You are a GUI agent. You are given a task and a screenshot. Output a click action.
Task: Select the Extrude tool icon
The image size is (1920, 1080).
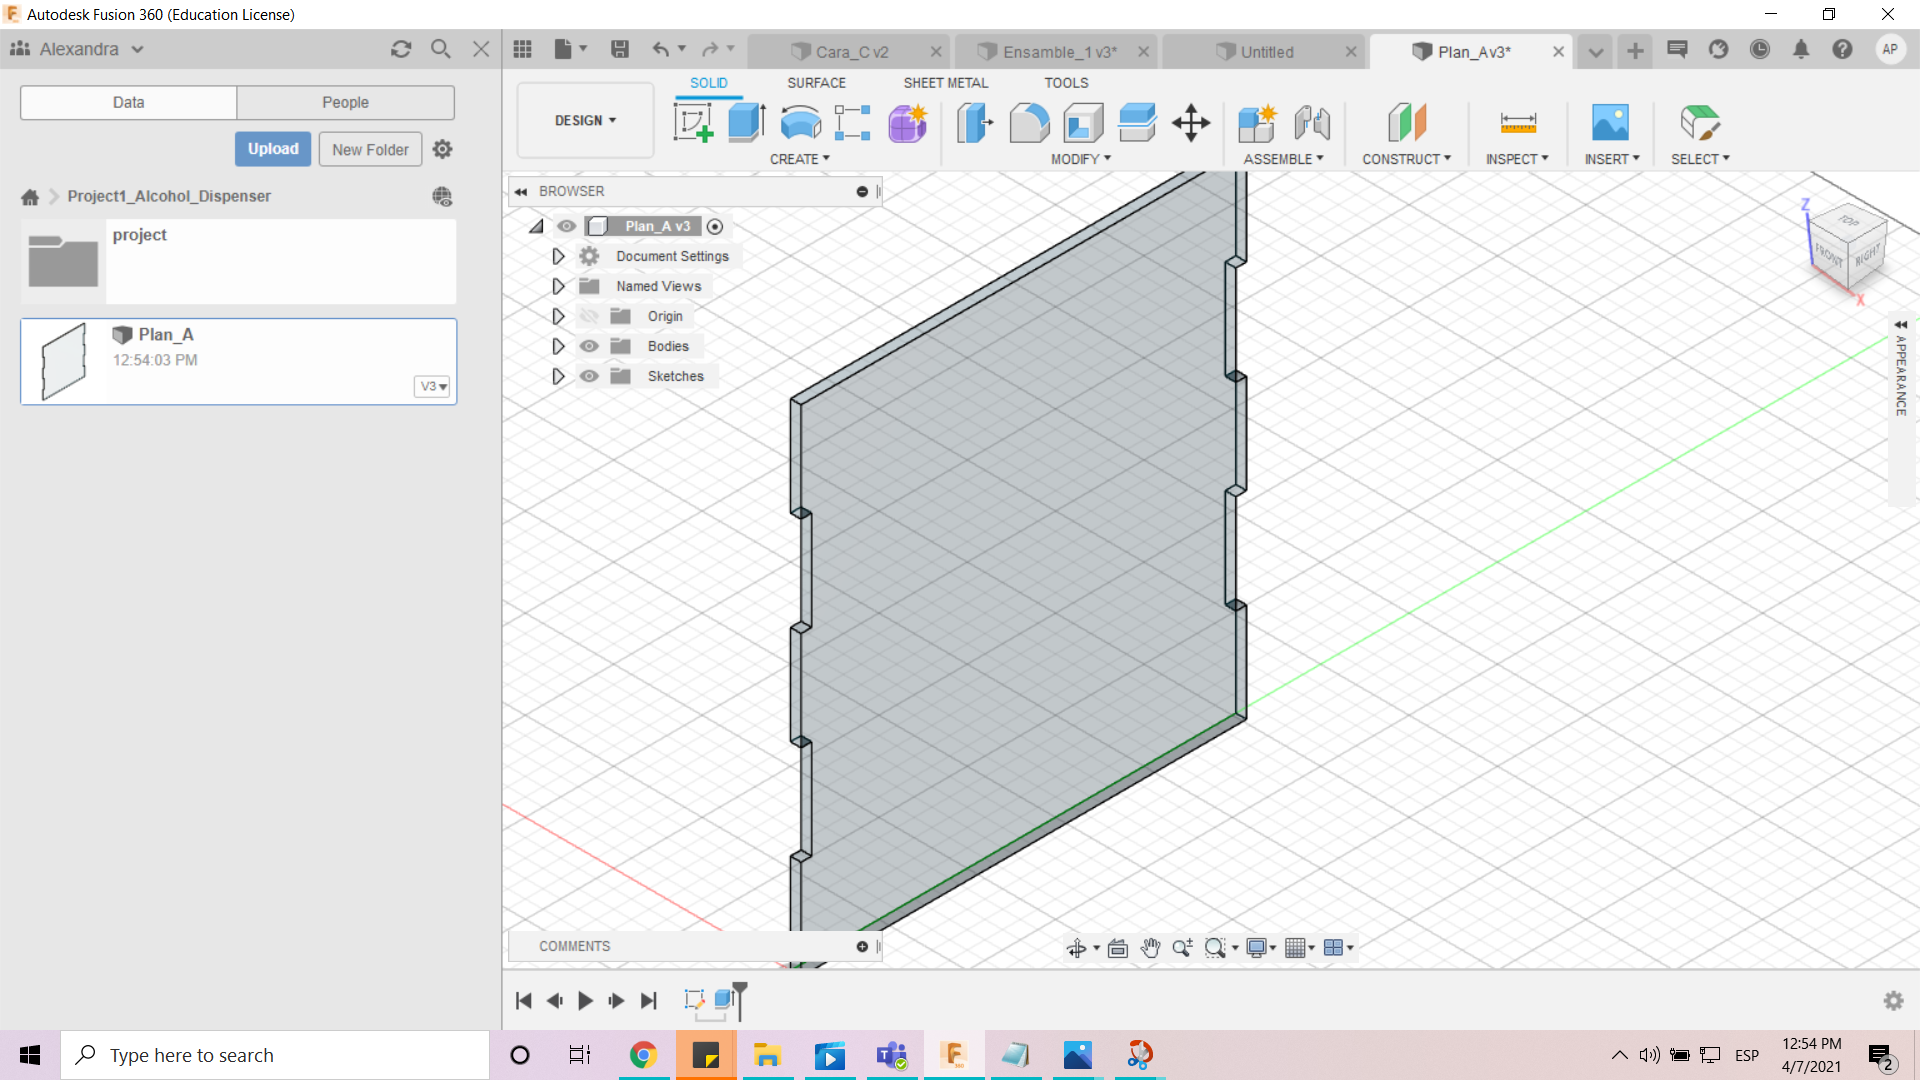(746, 124)
